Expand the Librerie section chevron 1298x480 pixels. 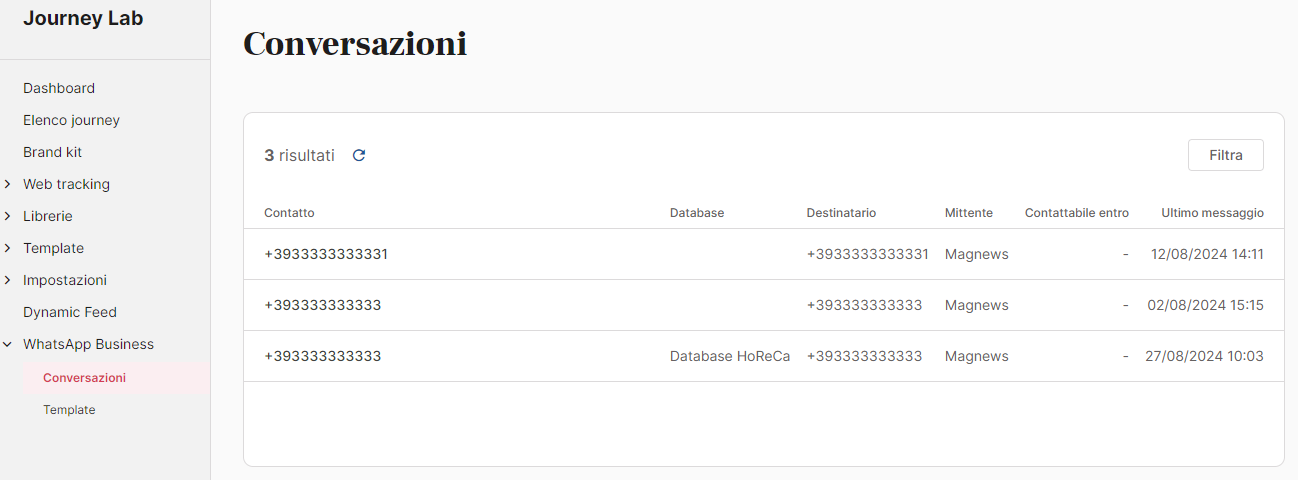click(8, 216)
